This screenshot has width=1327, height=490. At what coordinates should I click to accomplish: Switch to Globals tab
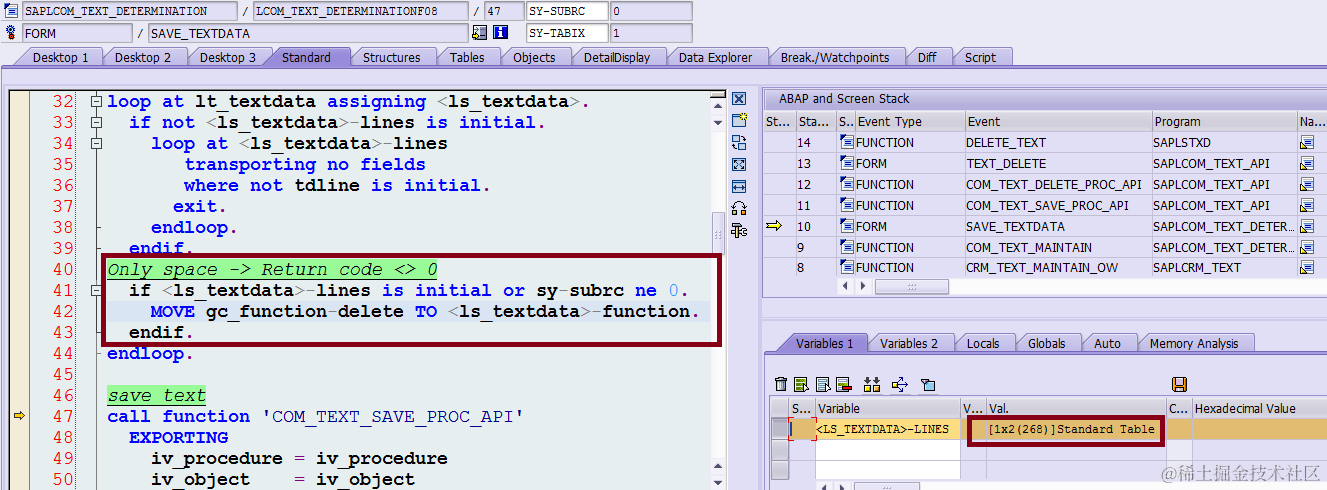click(1046, 343)
